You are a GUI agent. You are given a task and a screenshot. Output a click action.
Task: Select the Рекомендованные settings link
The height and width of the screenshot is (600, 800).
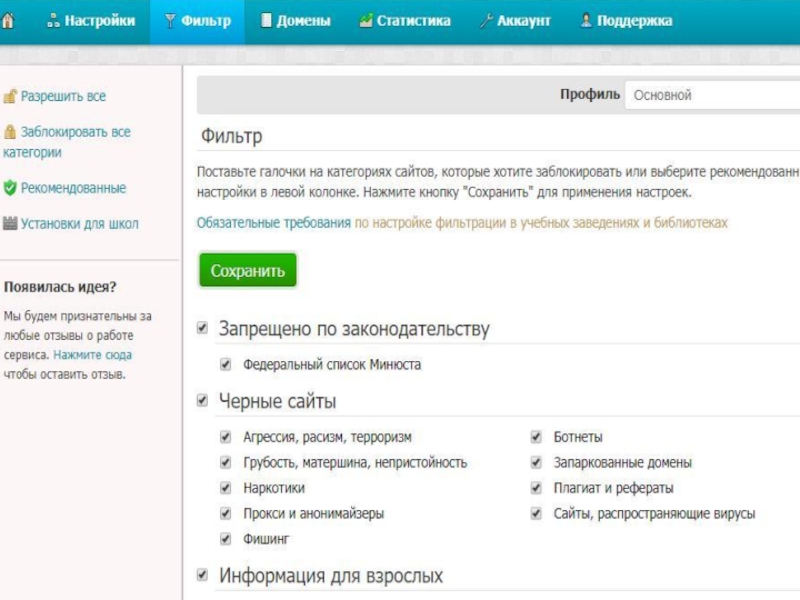(73, 188)
